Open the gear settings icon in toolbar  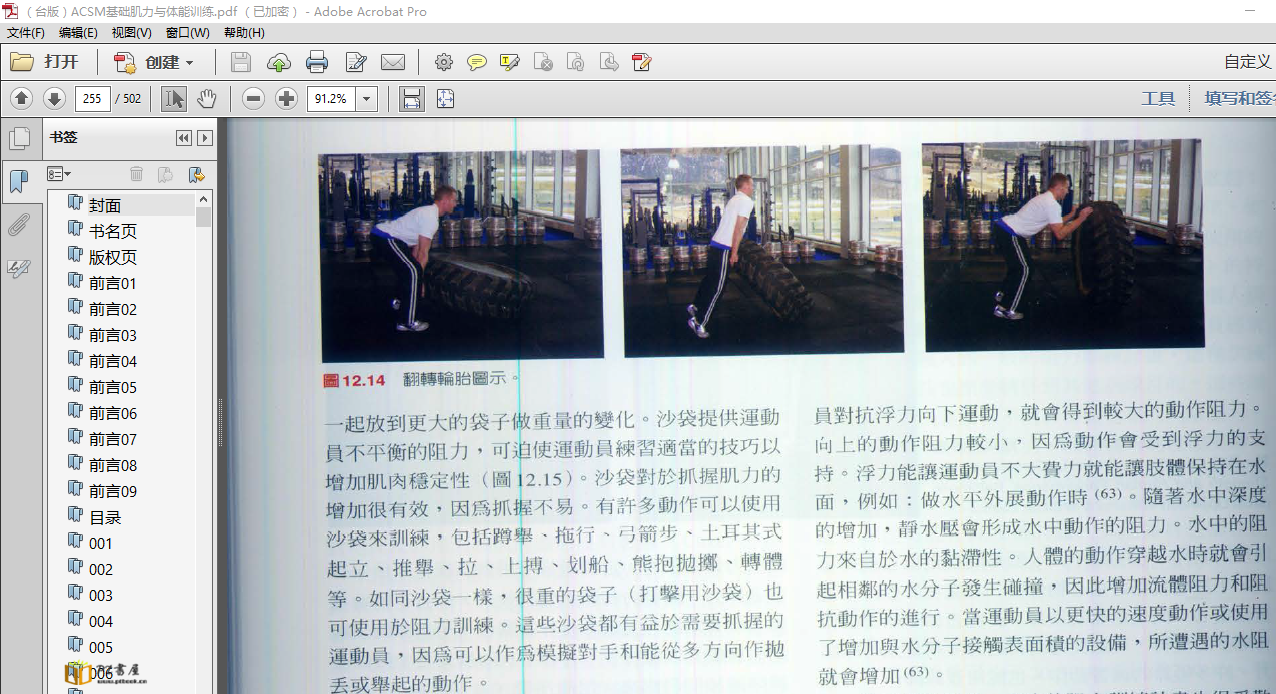pyautogui.click(x=444, y=62)
